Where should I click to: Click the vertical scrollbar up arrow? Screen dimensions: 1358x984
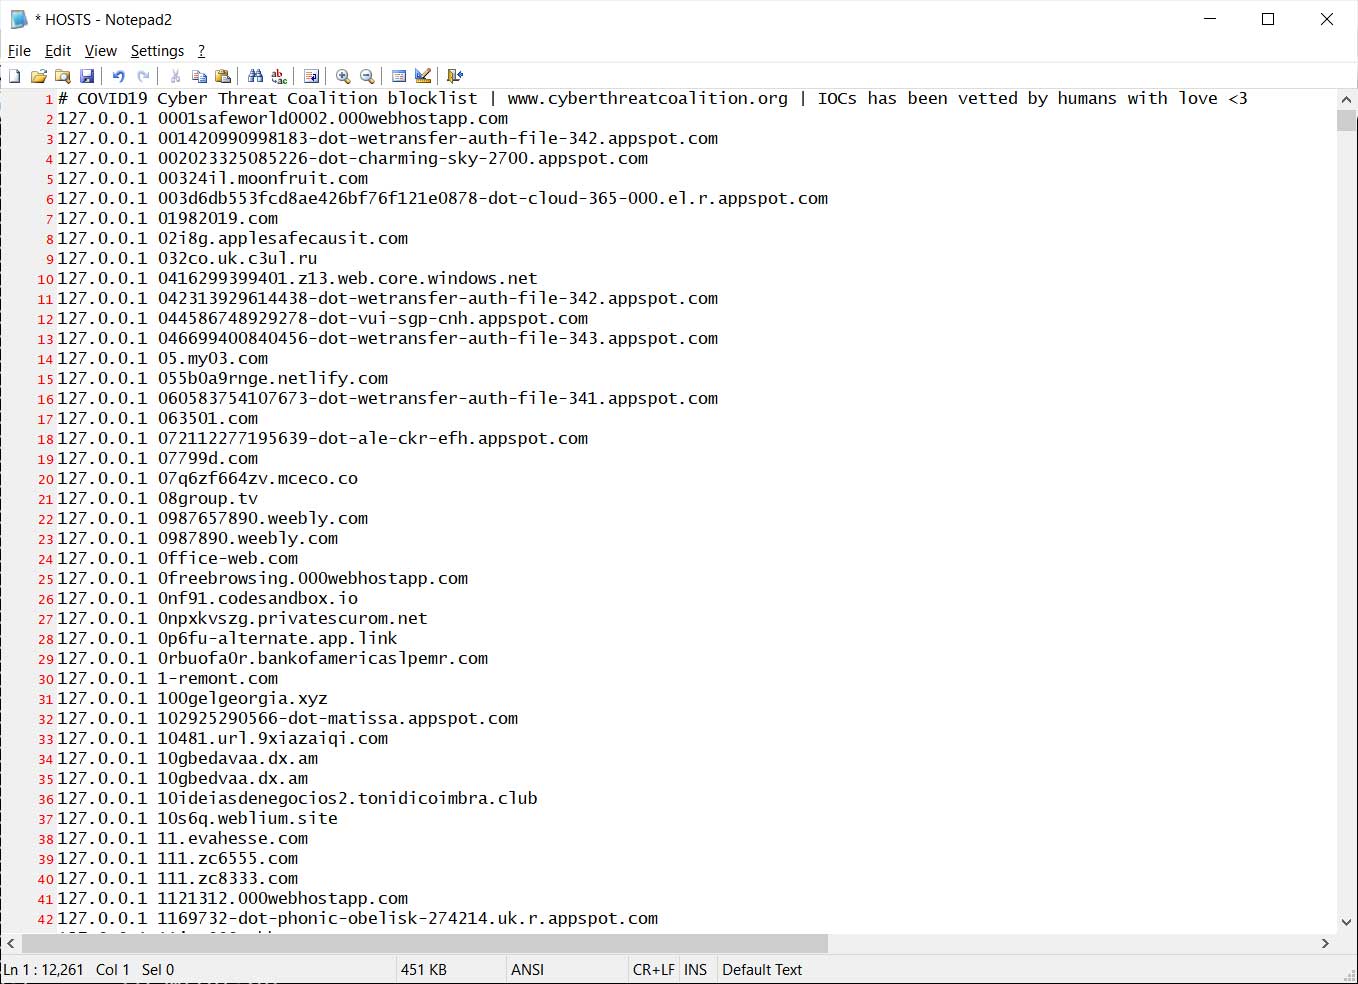1346,99
